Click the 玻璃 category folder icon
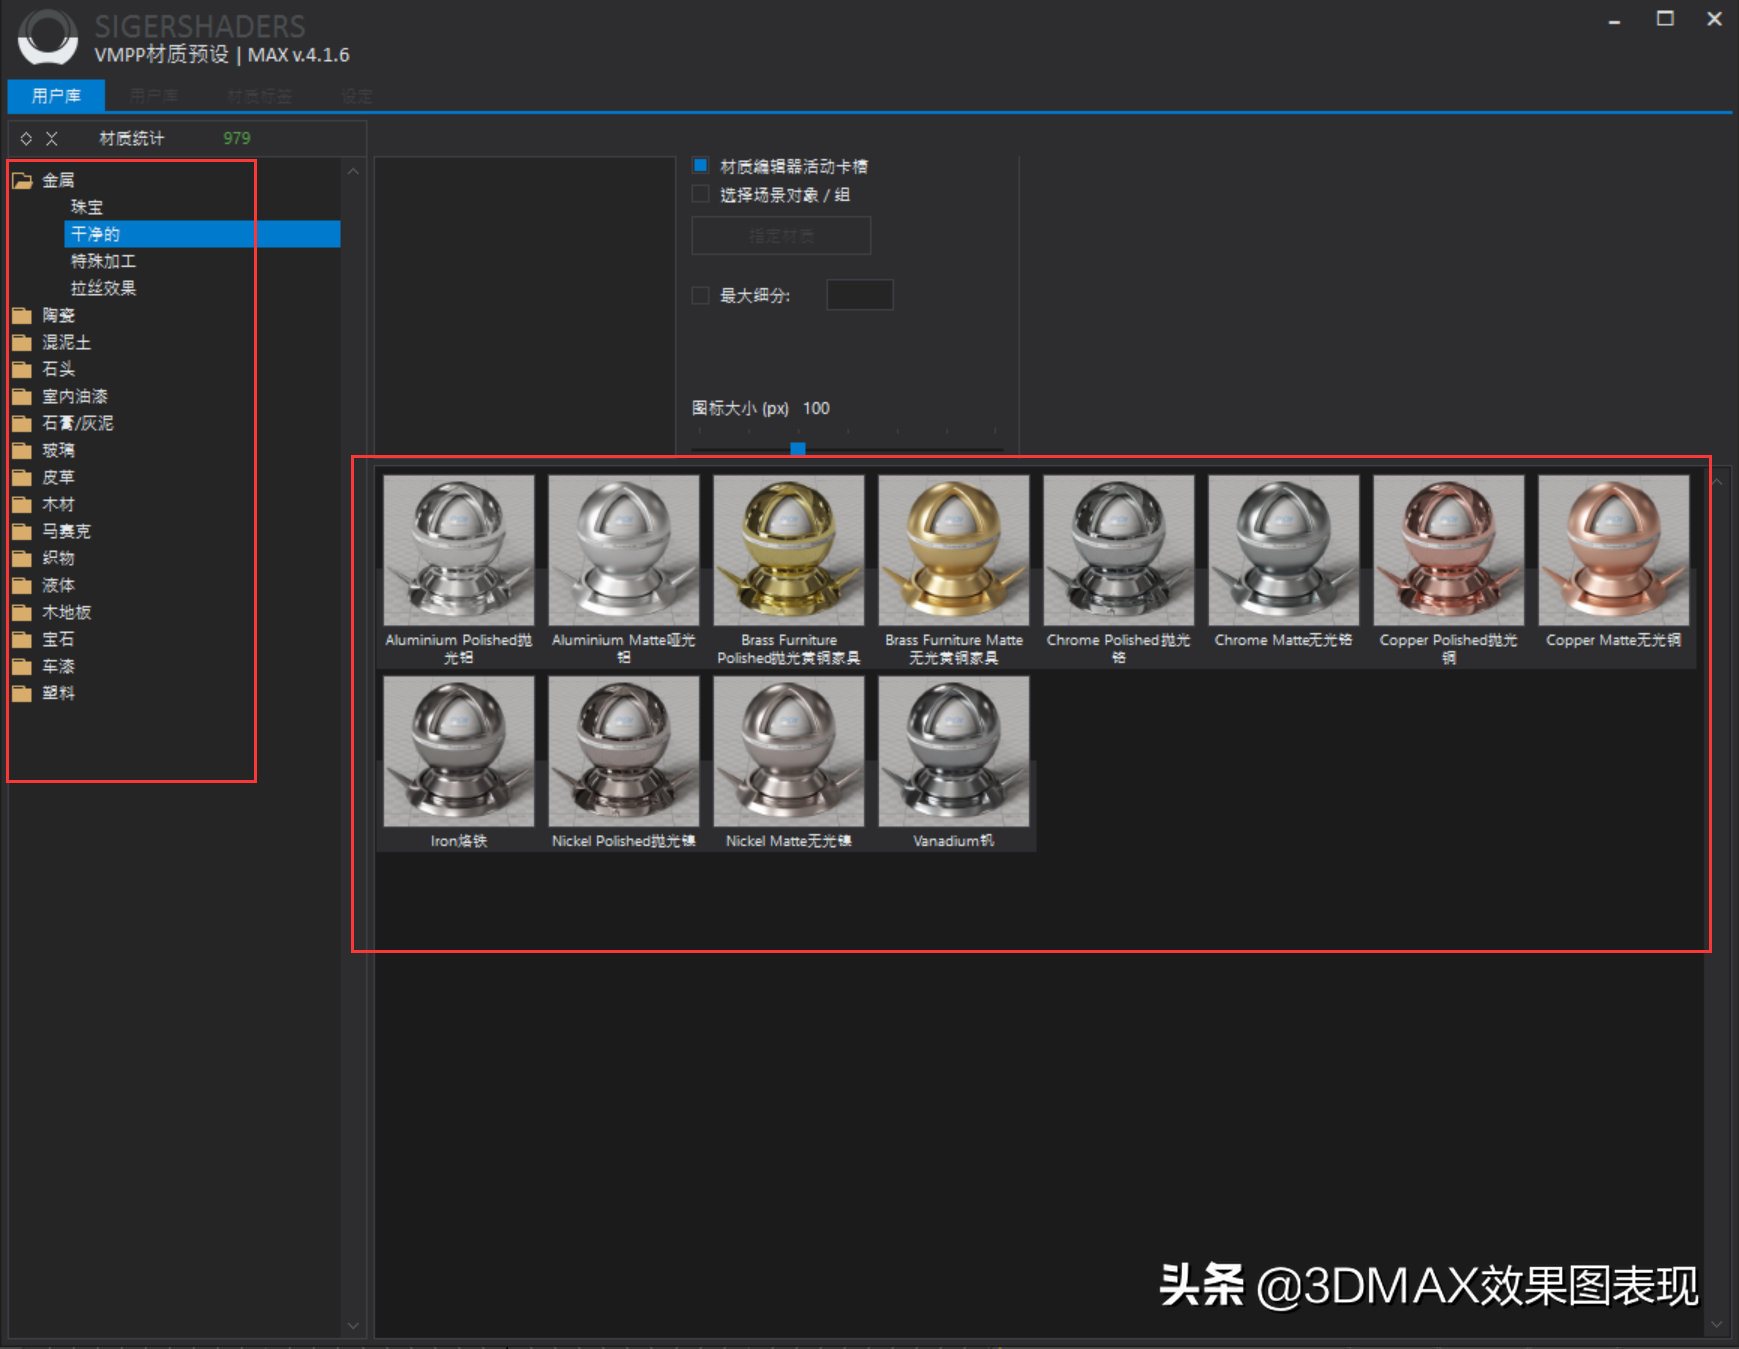 (x=23, y=450)
